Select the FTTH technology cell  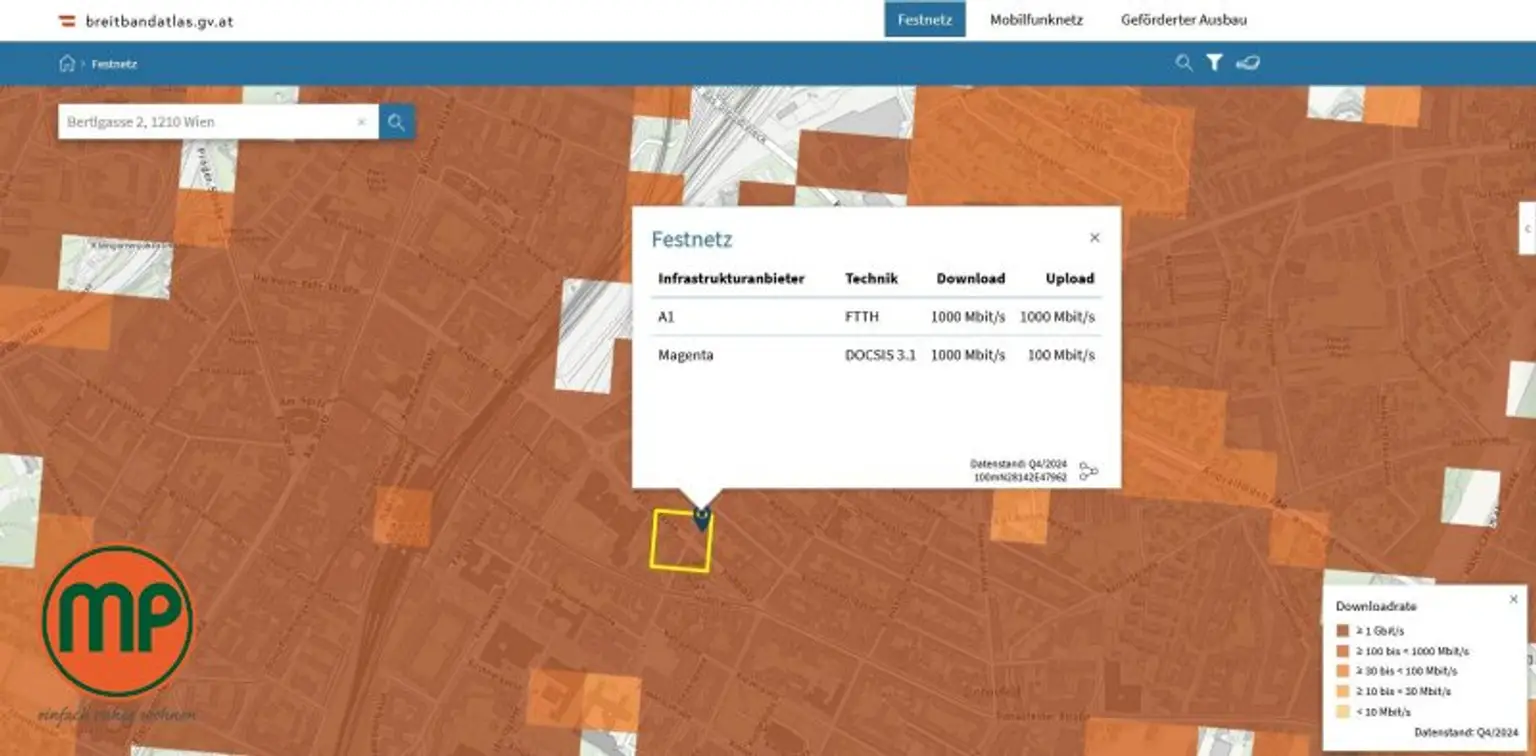point(861,317)
